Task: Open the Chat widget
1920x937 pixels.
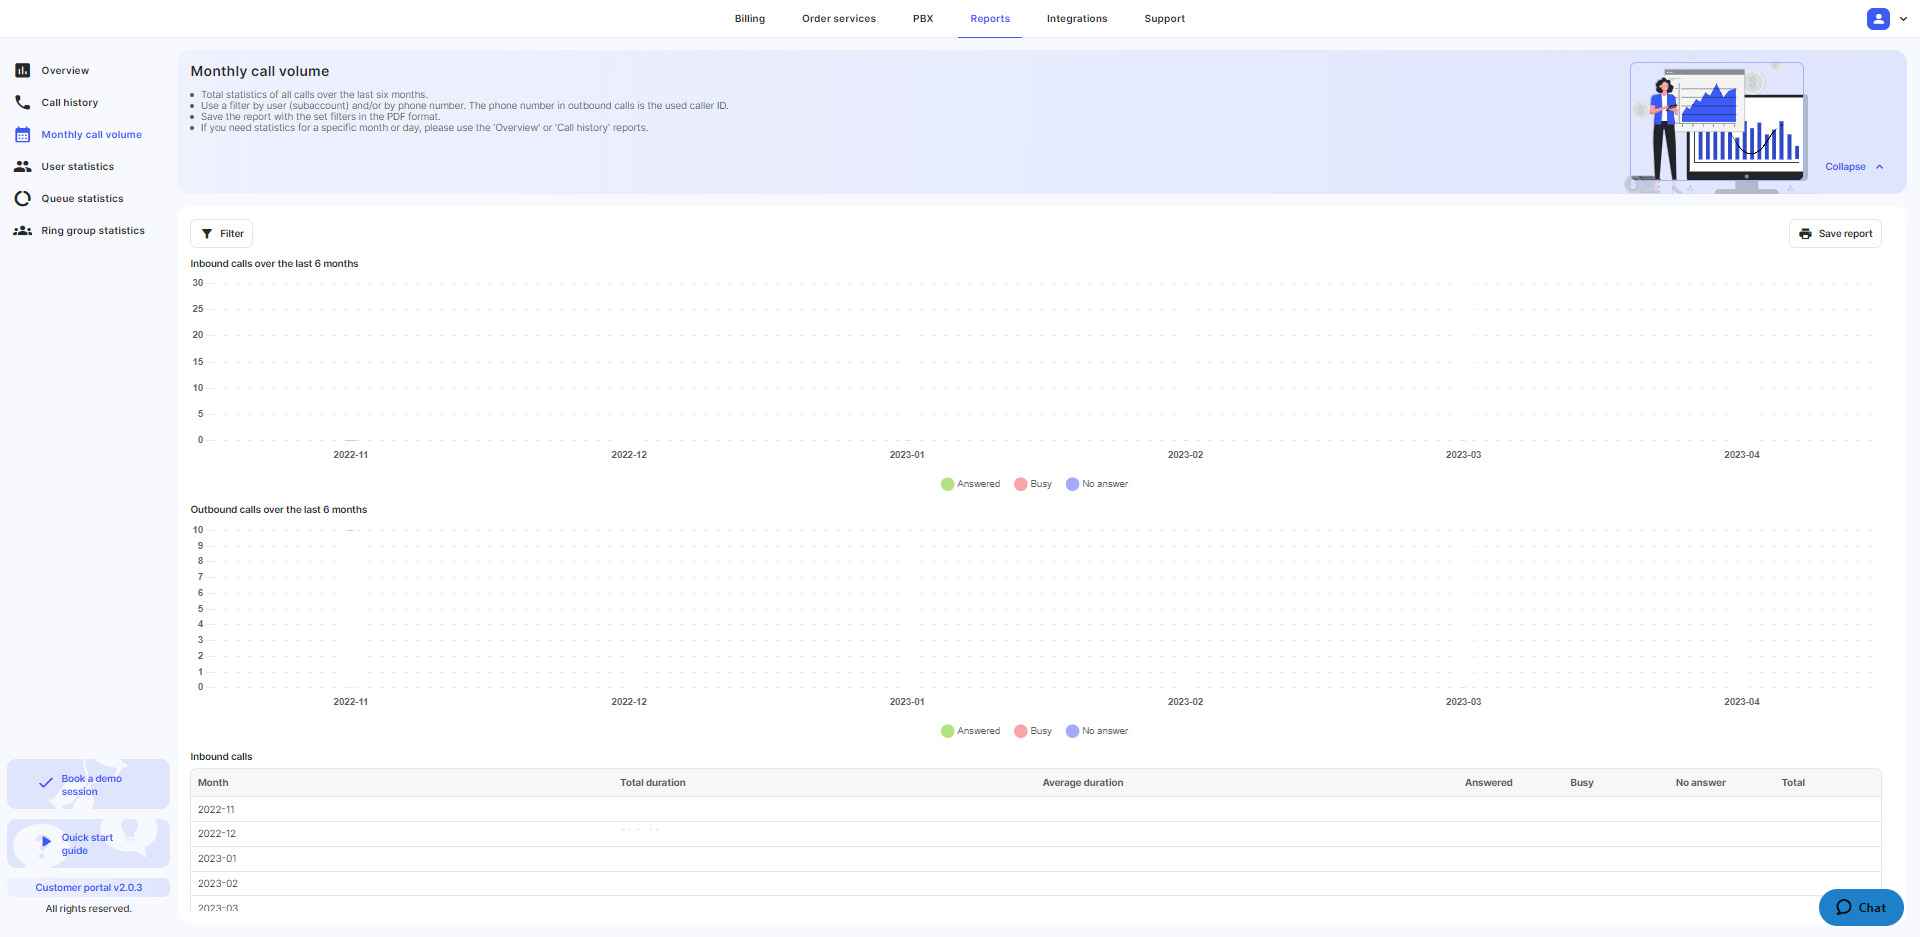Action: tap(1861, 907)
